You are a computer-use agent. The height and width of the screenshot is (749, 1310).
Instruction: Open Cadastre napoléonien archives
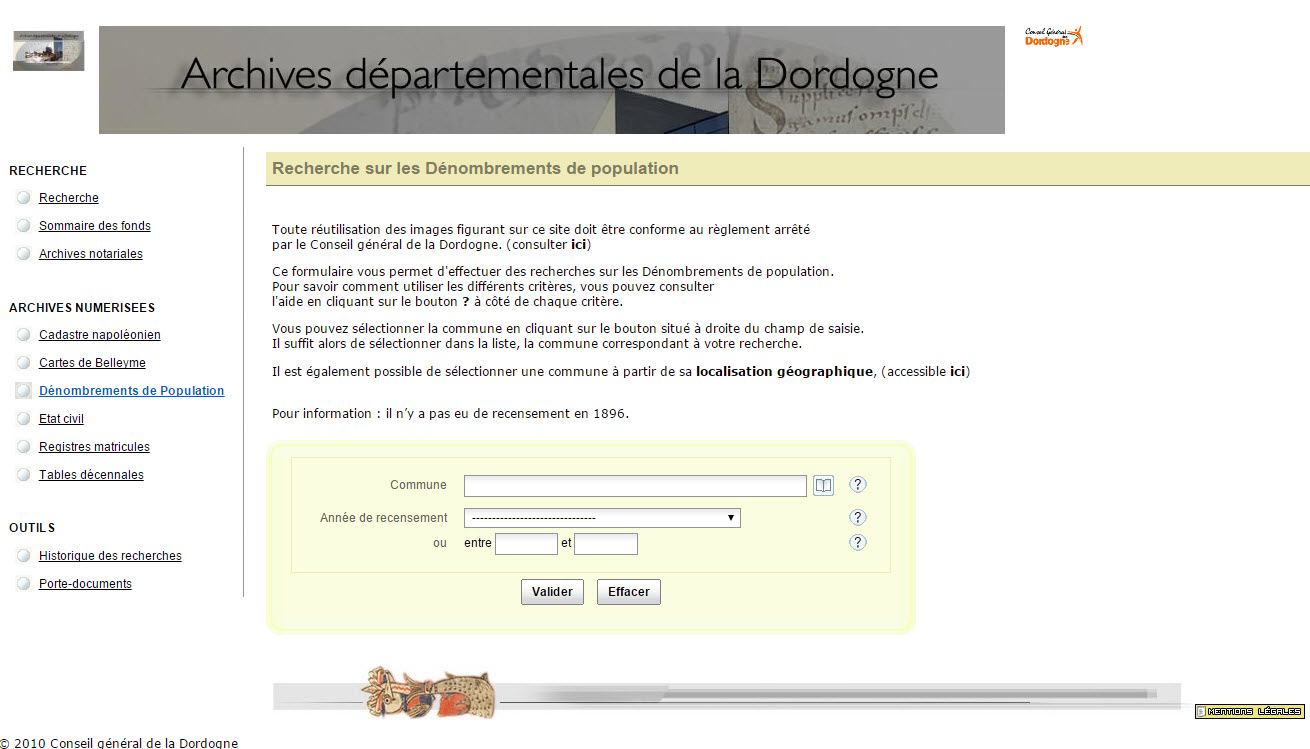pos(100,335)
